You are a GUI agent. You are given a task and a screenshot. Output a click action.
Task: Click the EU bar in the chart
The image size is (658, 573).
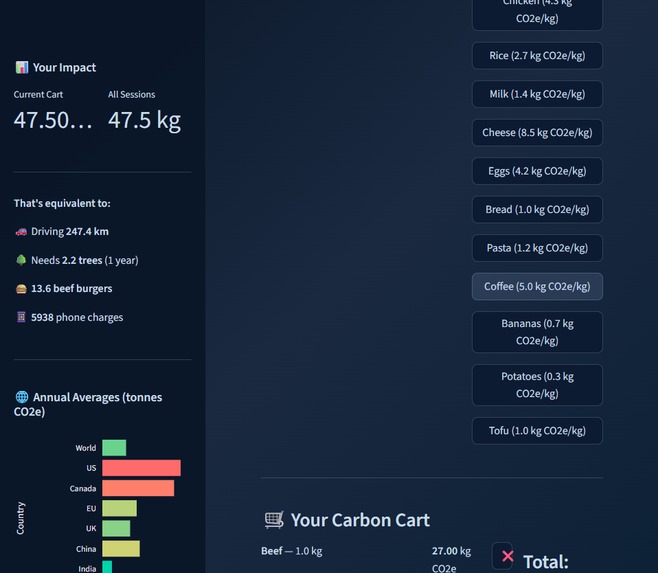click(120, 508)
